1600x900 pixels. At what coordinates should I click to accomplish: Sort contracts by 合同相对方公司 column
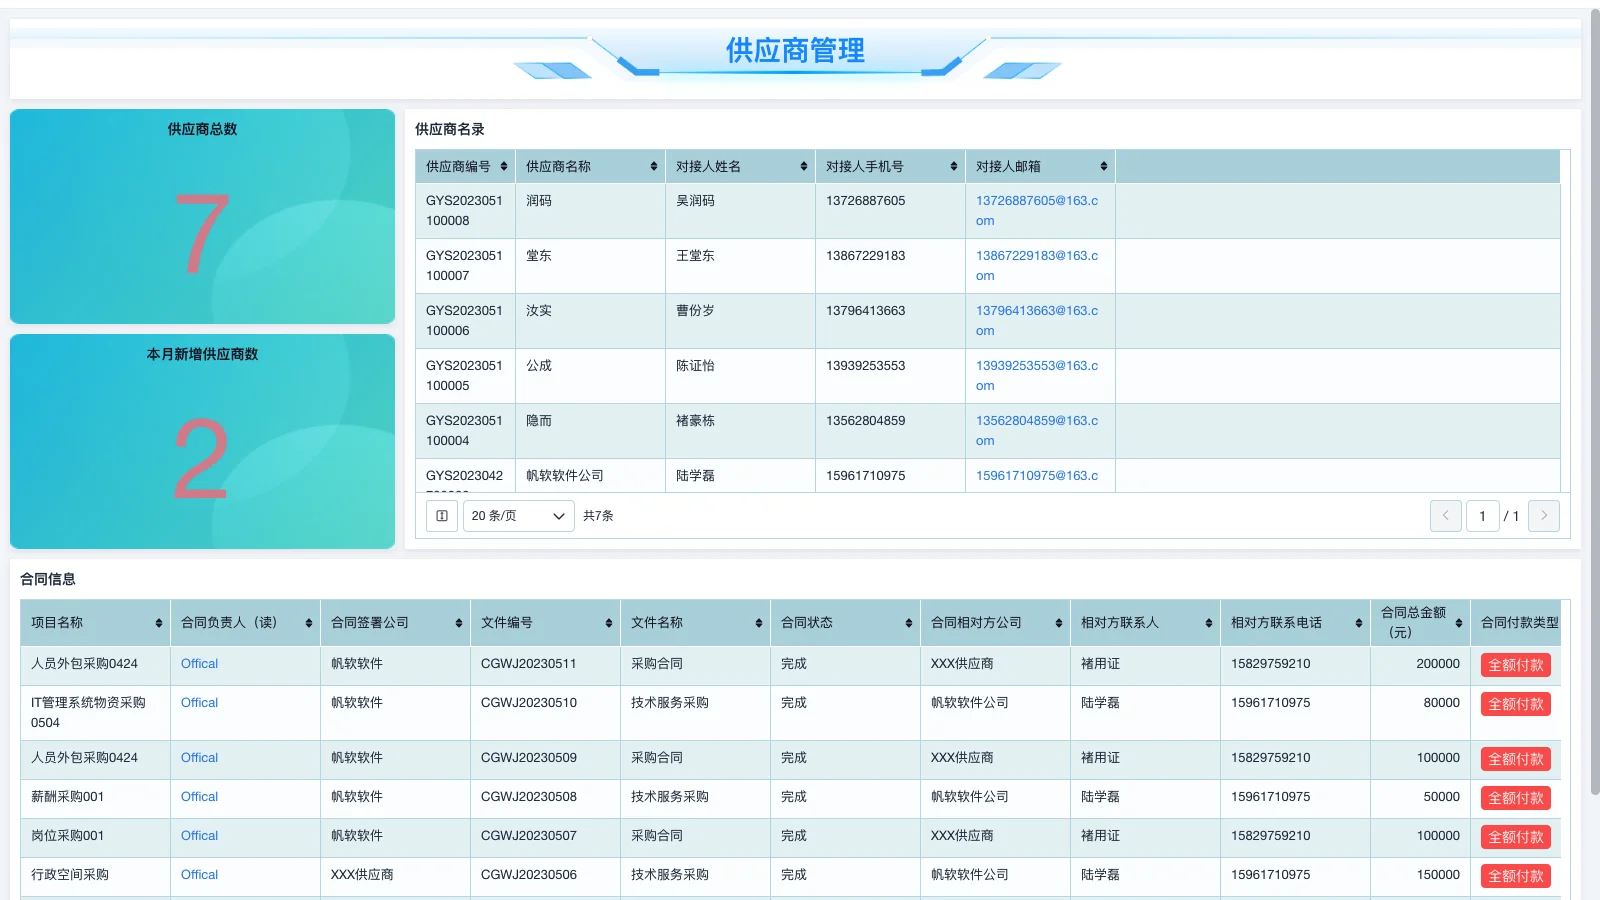pyautogui.click(x=1059, y=623)
